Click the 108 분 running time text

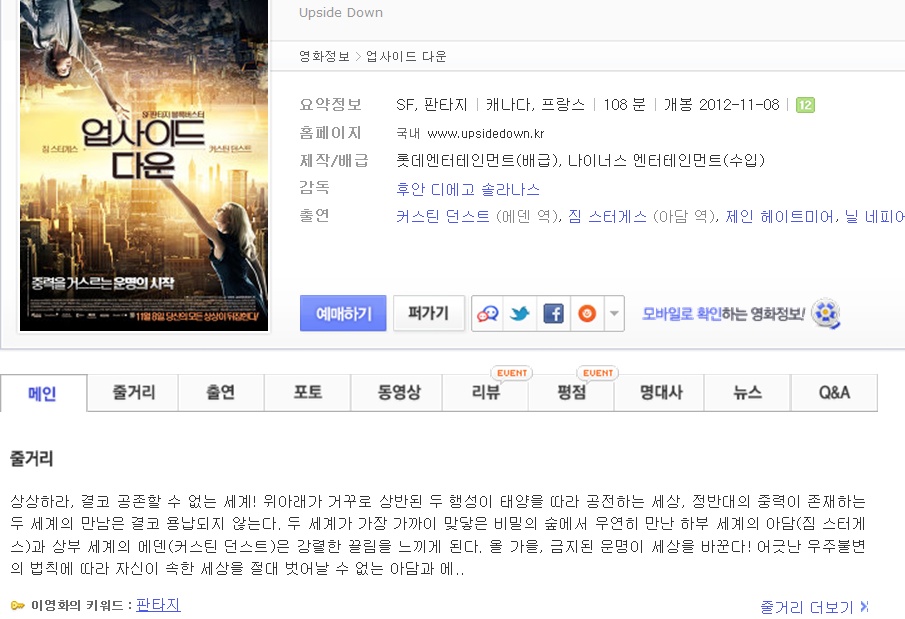pyautogui.click(x=624, y=105)
